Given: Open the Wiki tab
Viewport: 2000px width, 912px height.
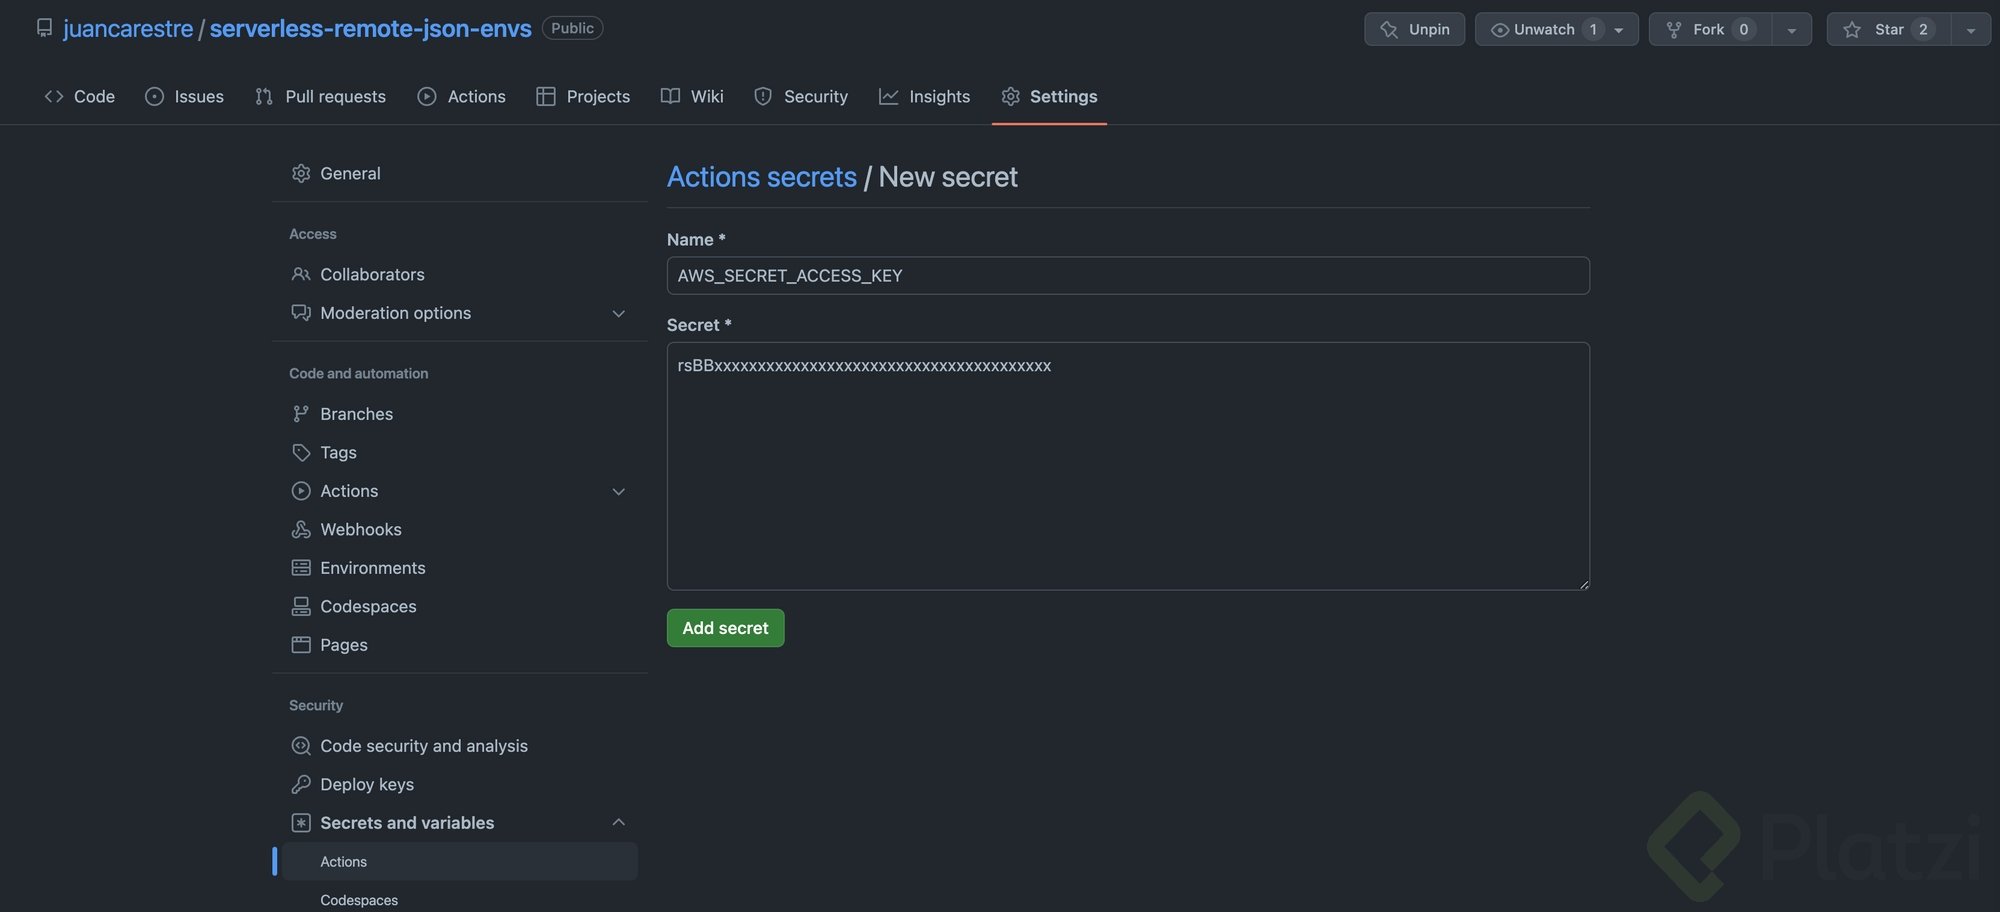Looking at the screenshot, I should tap(693, 96).
